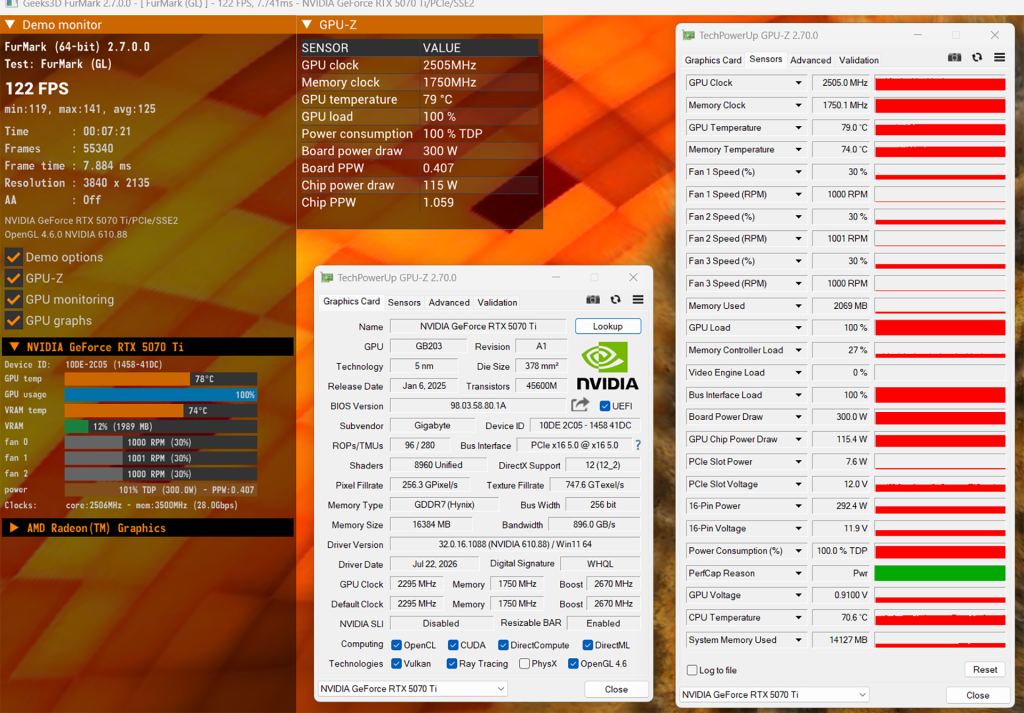The height and width of the screenshot is (713, 1024).
Task: Toggle the Vulkan checkbox
Action: click(x=396, y=663)
